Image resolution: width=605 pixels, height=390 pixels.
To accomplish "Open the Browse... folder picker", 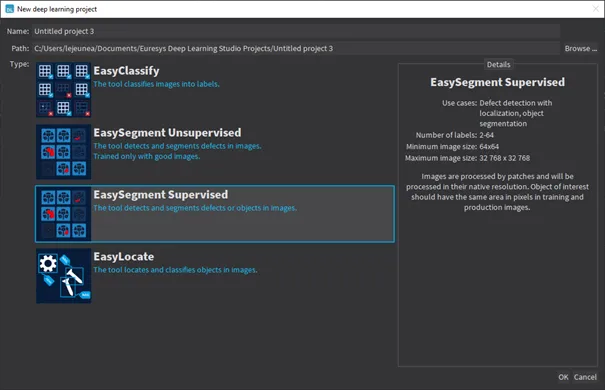I will 581,48.
